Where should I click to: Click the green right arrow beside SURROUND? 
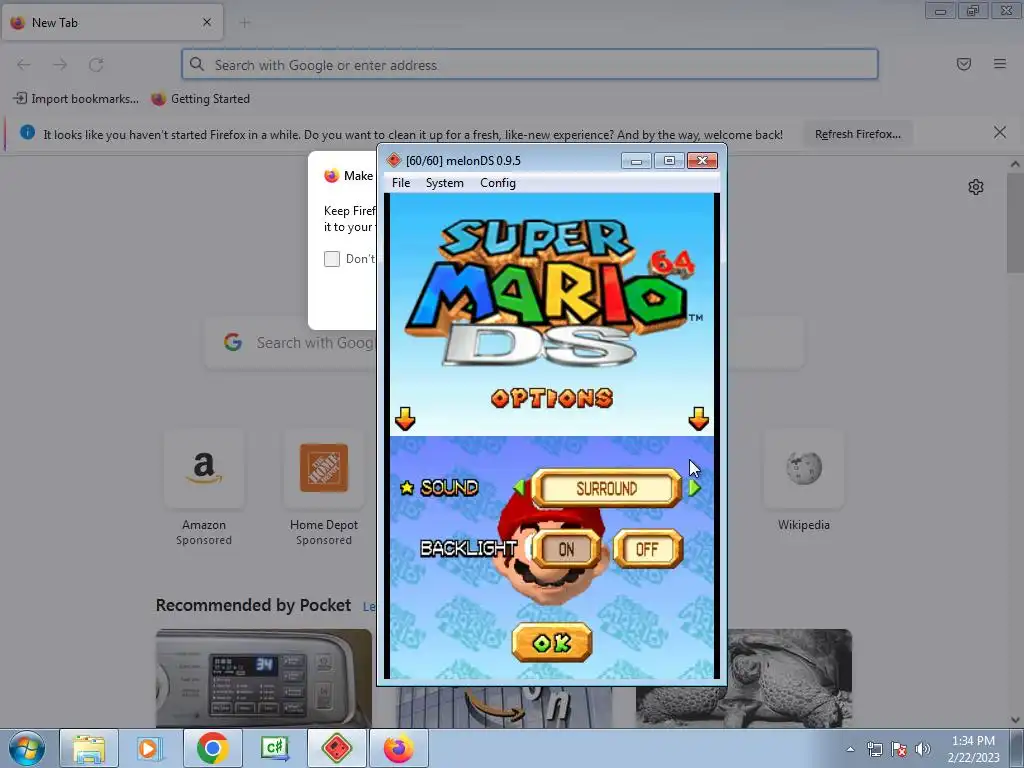(x=694, y=488)
